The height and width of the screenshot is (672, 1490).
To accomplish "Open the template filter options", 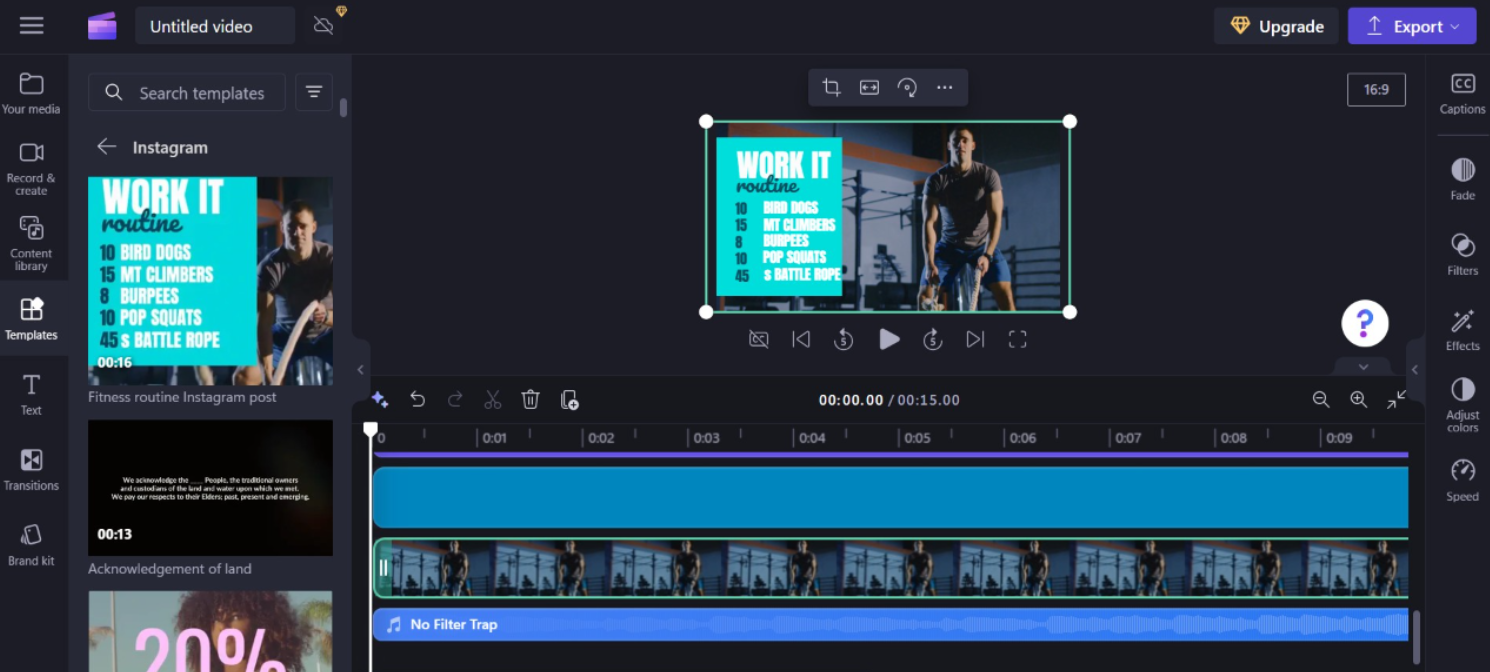I will (314, 92).
